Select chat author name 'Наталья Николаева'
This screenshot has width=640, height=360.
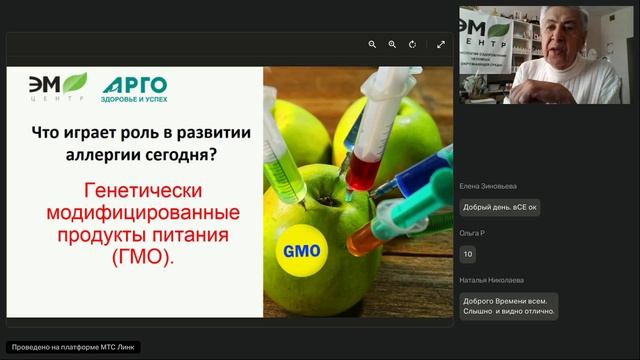click(491, 280)
